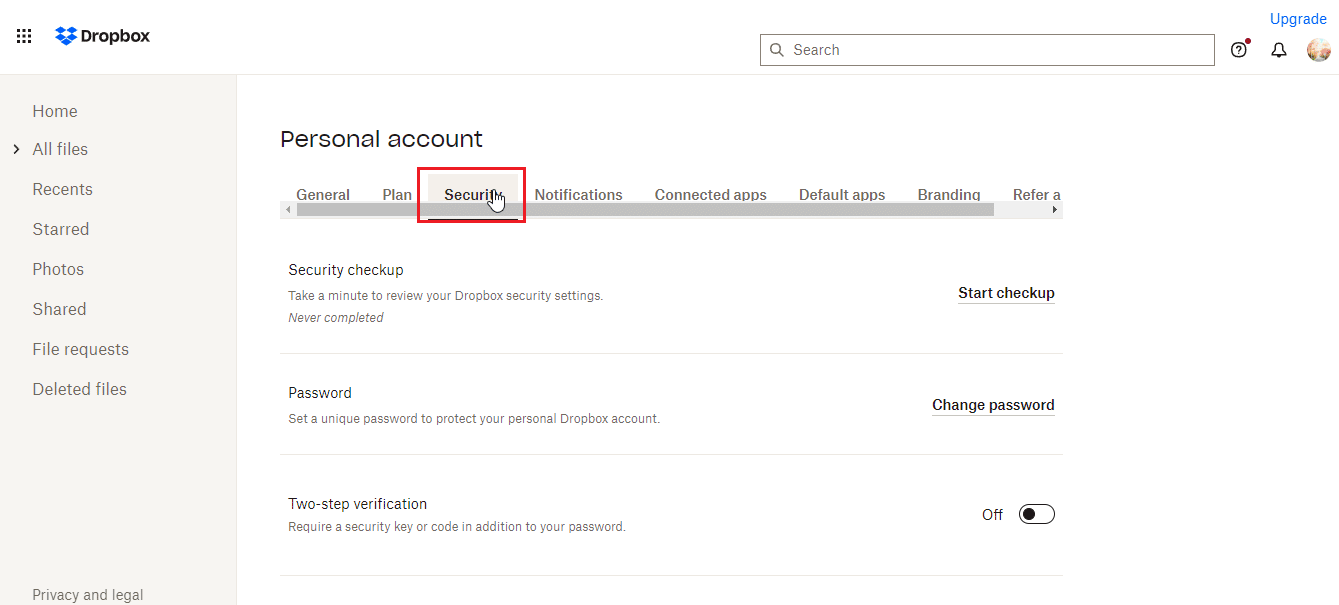
Task: Open the help question mark icon
Action: point(1239,50)
